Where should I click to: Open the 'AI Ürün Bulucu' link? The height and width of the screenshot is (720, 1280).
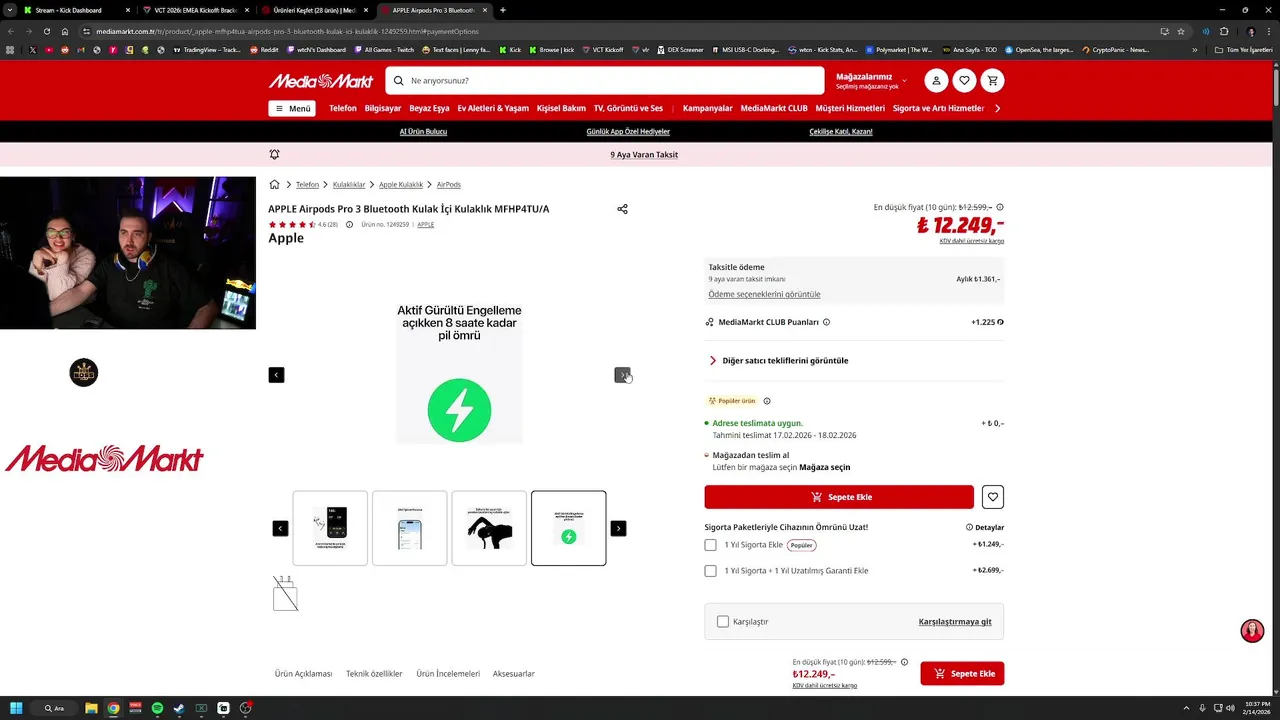pyautogui.click(x=423, y=132)
